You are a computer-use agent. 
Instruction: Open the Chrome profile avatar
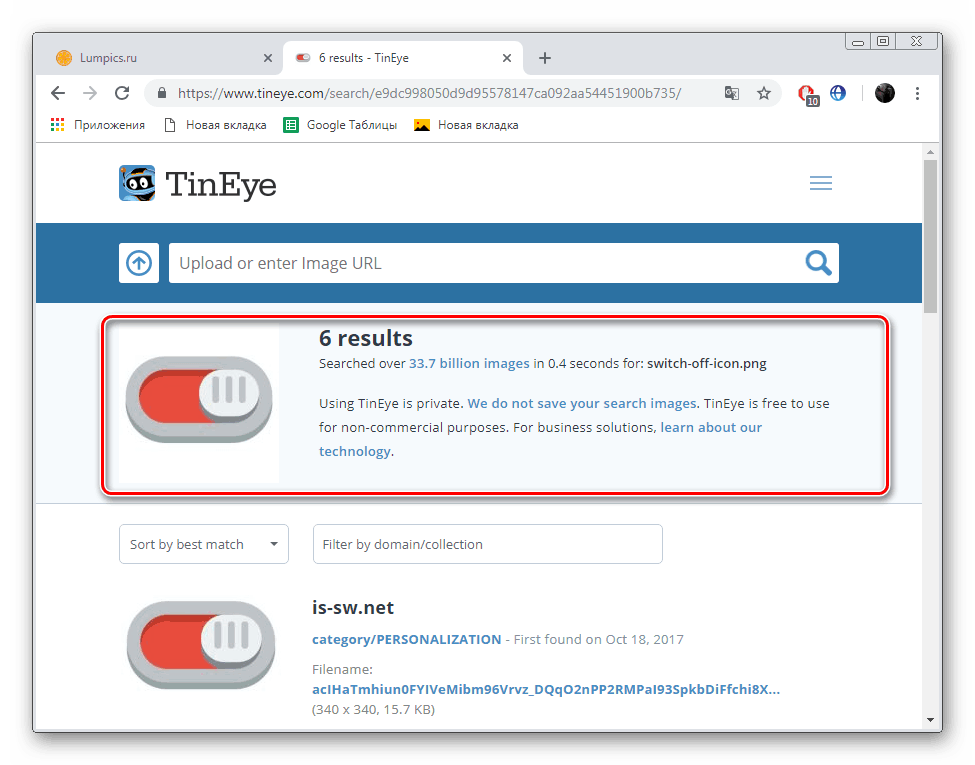point(885,93)
